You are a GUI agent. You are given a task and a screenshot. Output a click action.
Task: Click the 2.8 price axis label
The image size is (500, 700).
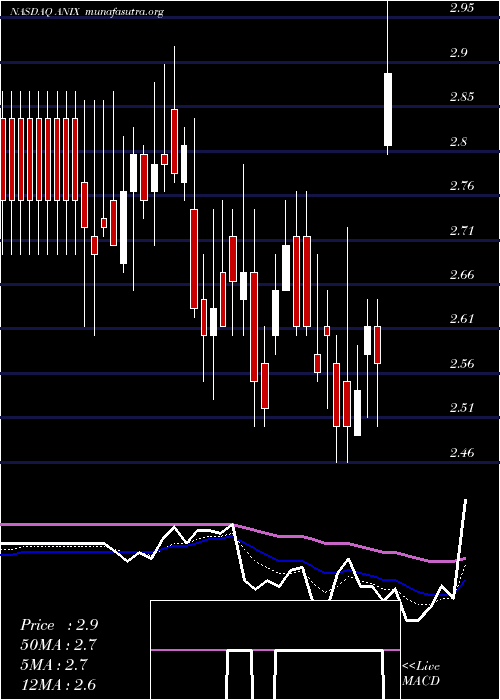[458, 142]
